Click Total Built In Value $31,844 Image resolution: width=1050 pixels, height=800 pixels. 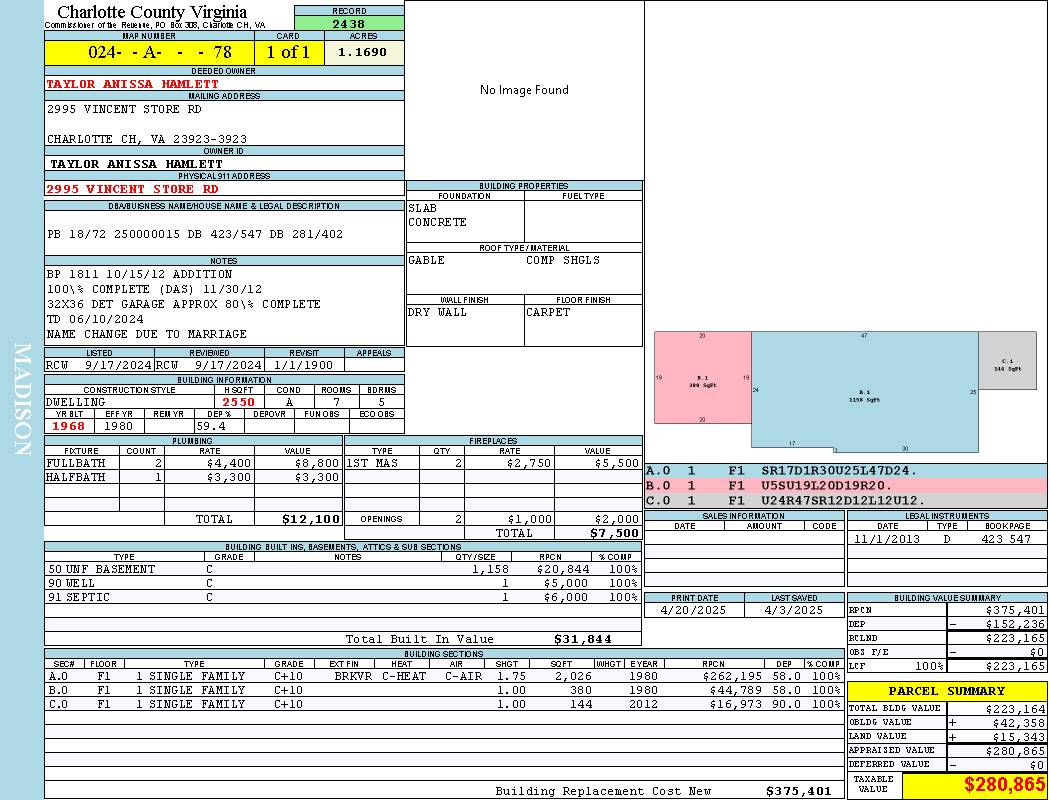tap(583, 639)
